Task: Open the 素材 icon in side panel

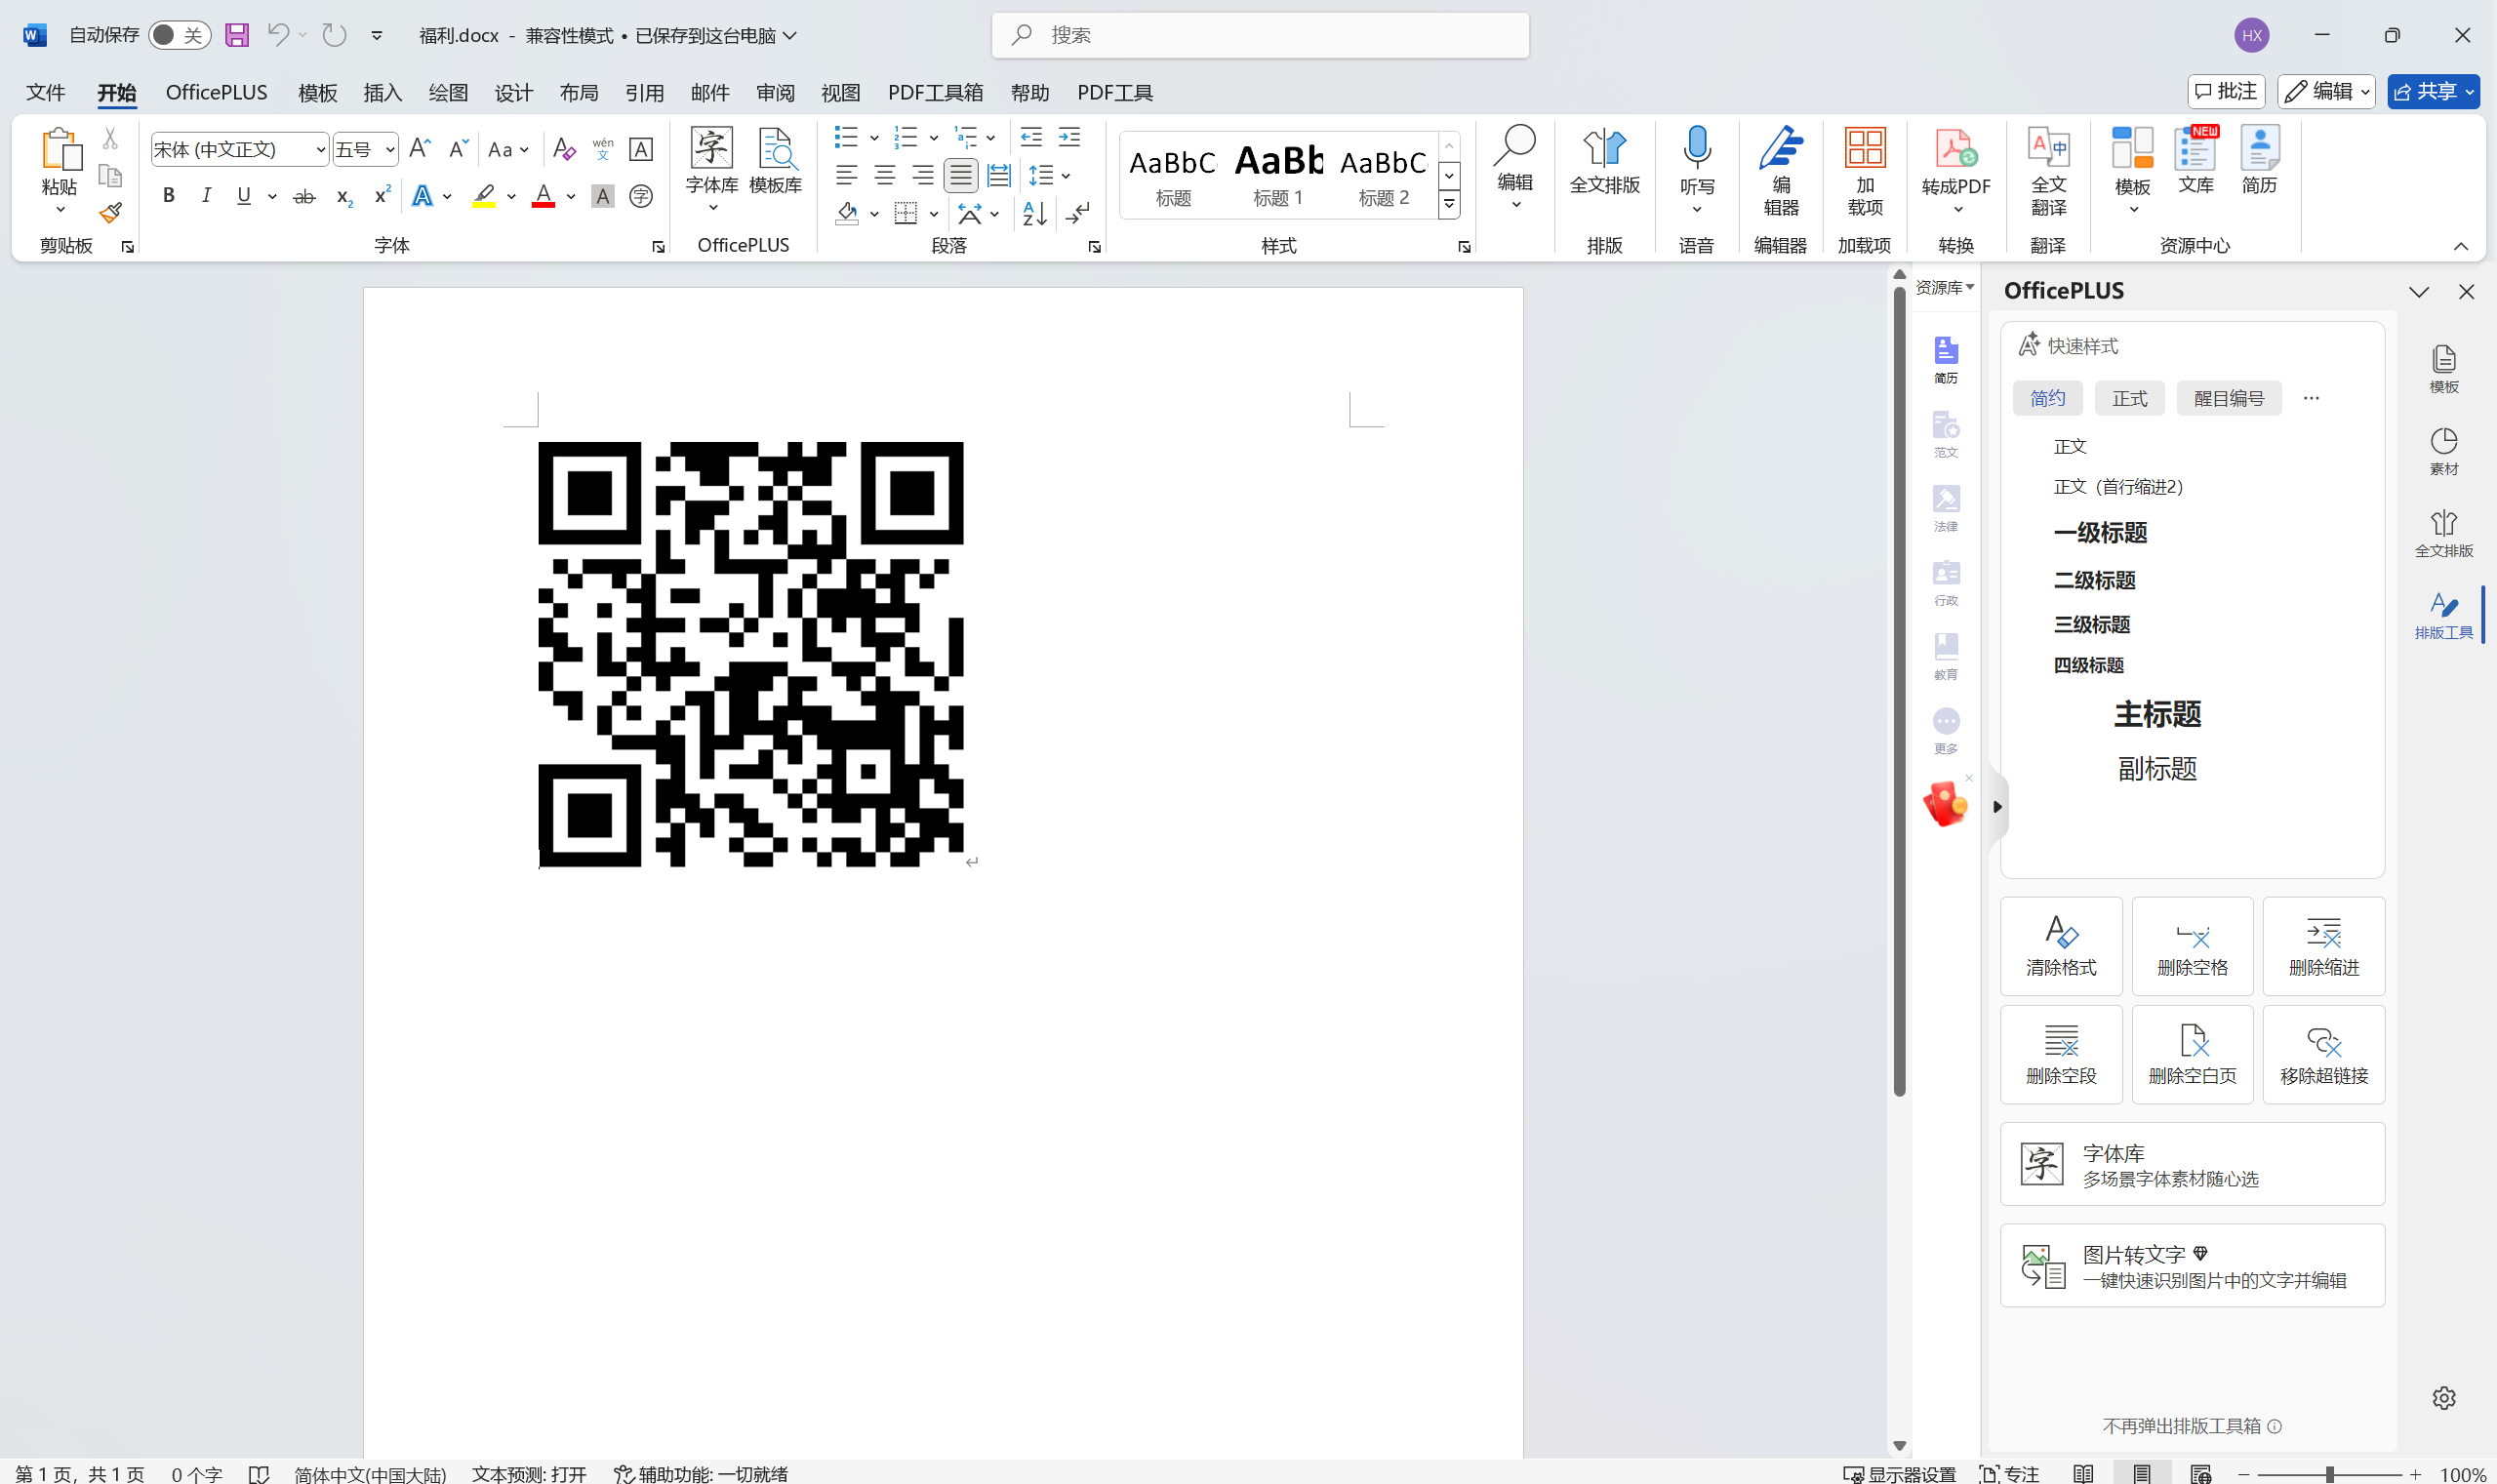Action: point(2444,451)
